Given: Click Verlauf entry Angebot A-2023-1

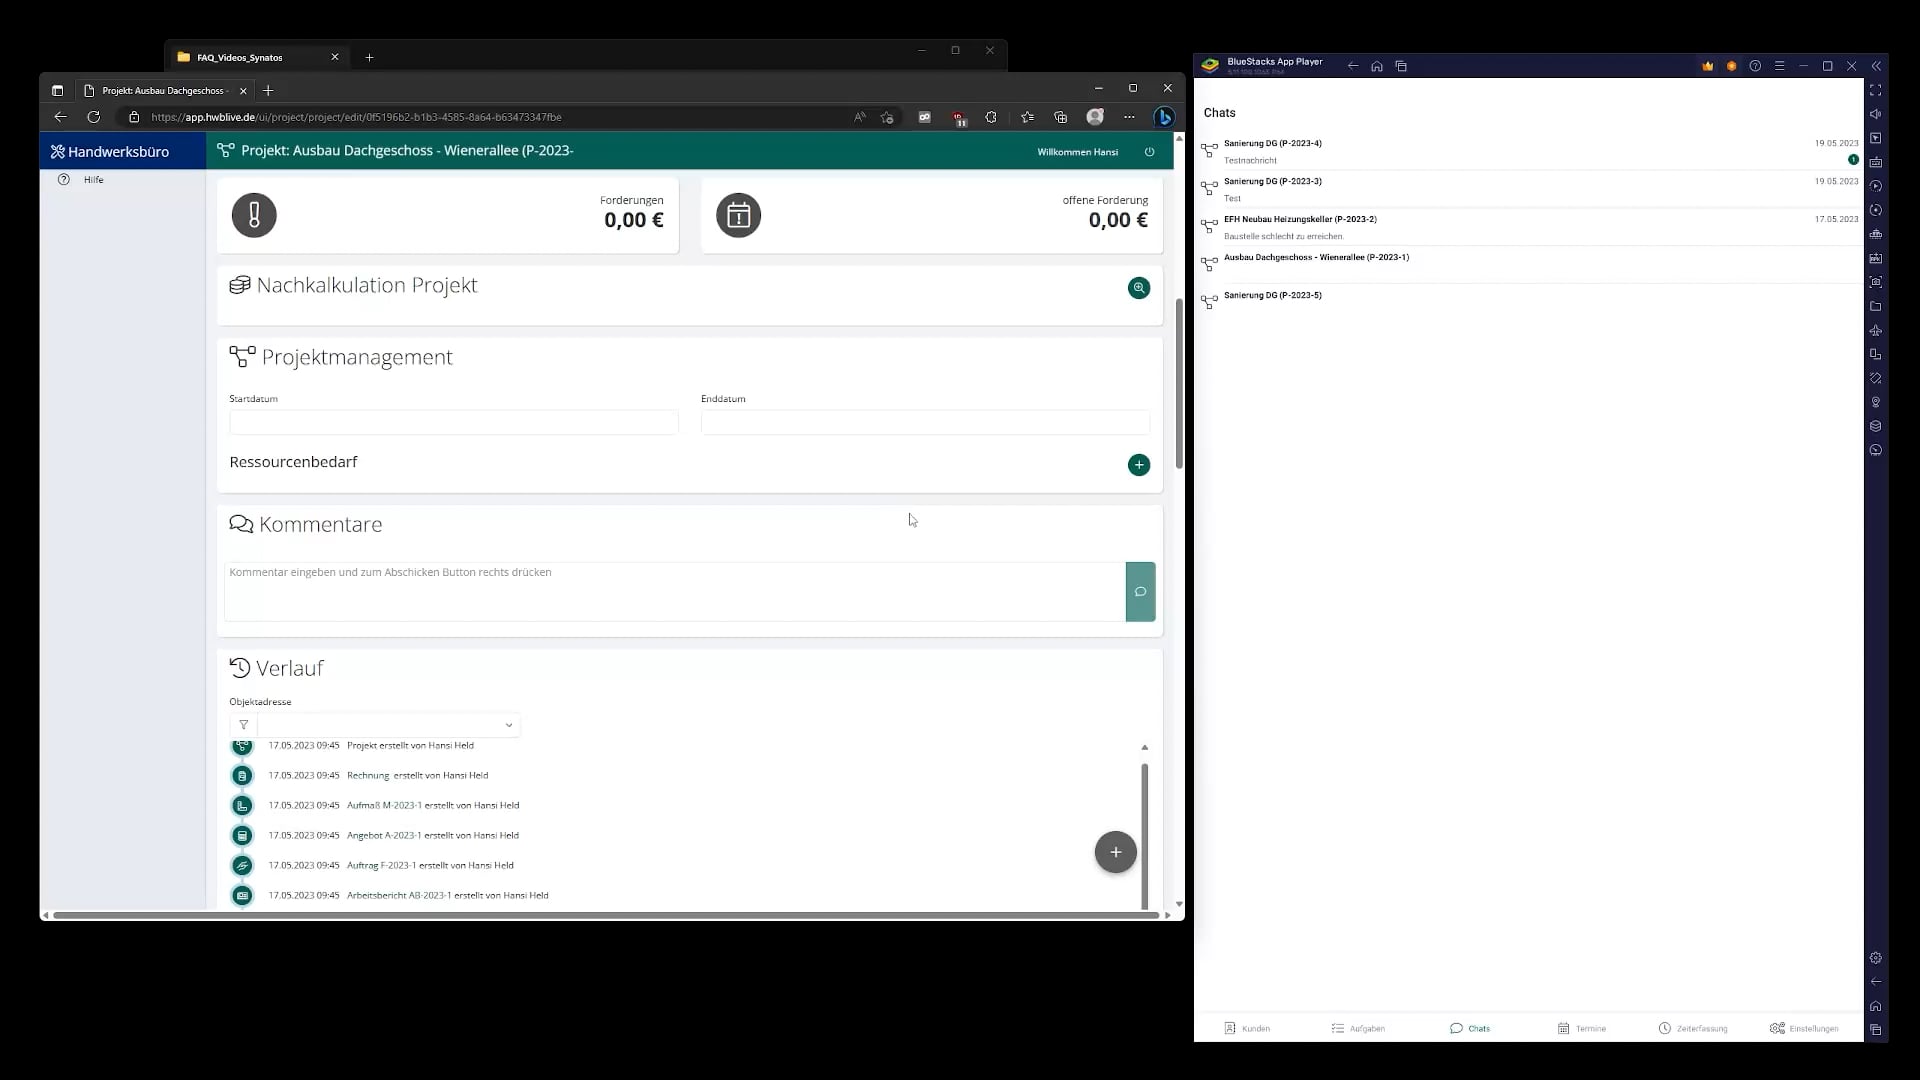Looking at the screenshot, I should coord(432,835).
